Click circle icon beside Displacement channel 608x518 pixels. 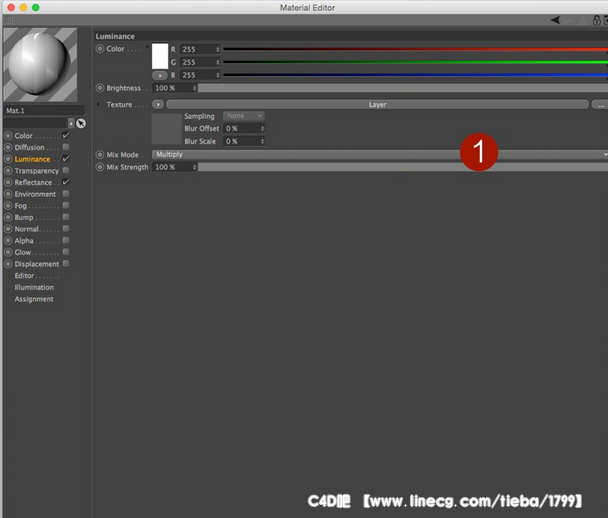(x=8, y=264)
